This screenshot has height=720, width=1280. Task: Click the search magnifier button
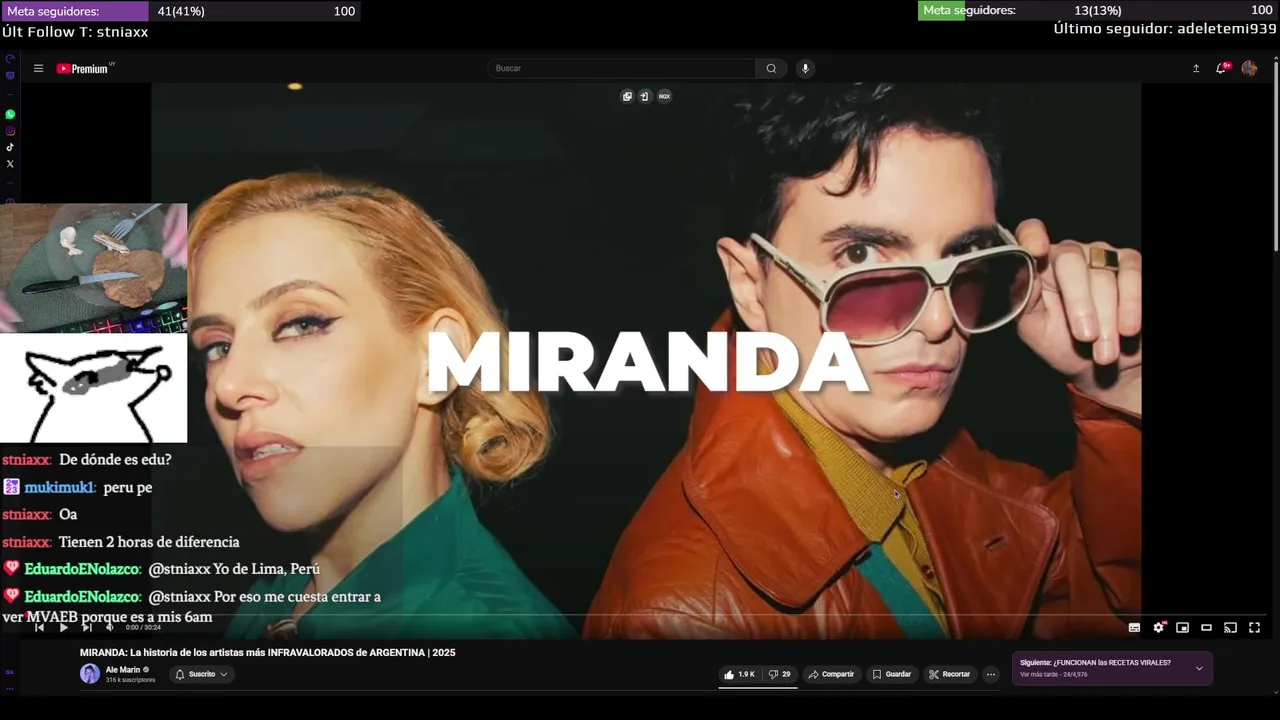pyautogui.click(x=771, y=68)
